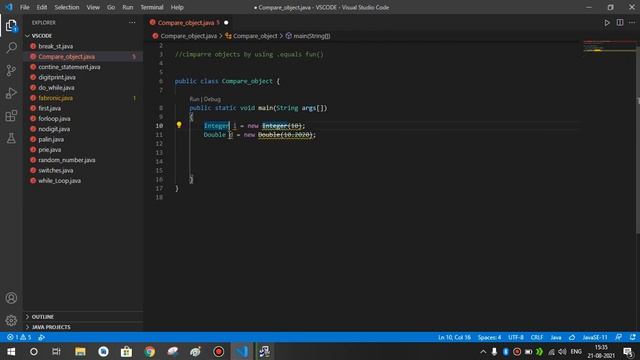Open the Explorer view in activity bar
The width and height of the screenshot is (640, 360).
coord(11,26)
